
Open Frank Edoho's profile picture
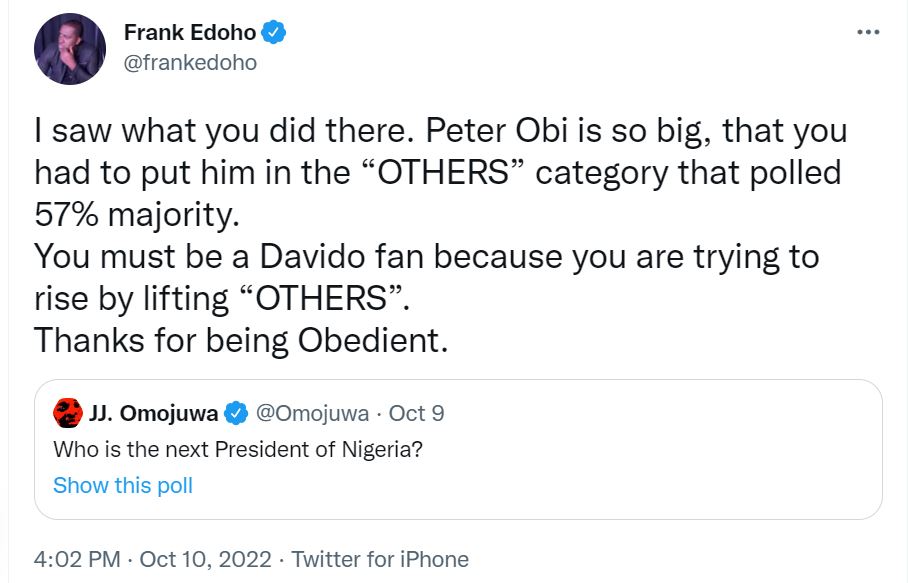70,49
